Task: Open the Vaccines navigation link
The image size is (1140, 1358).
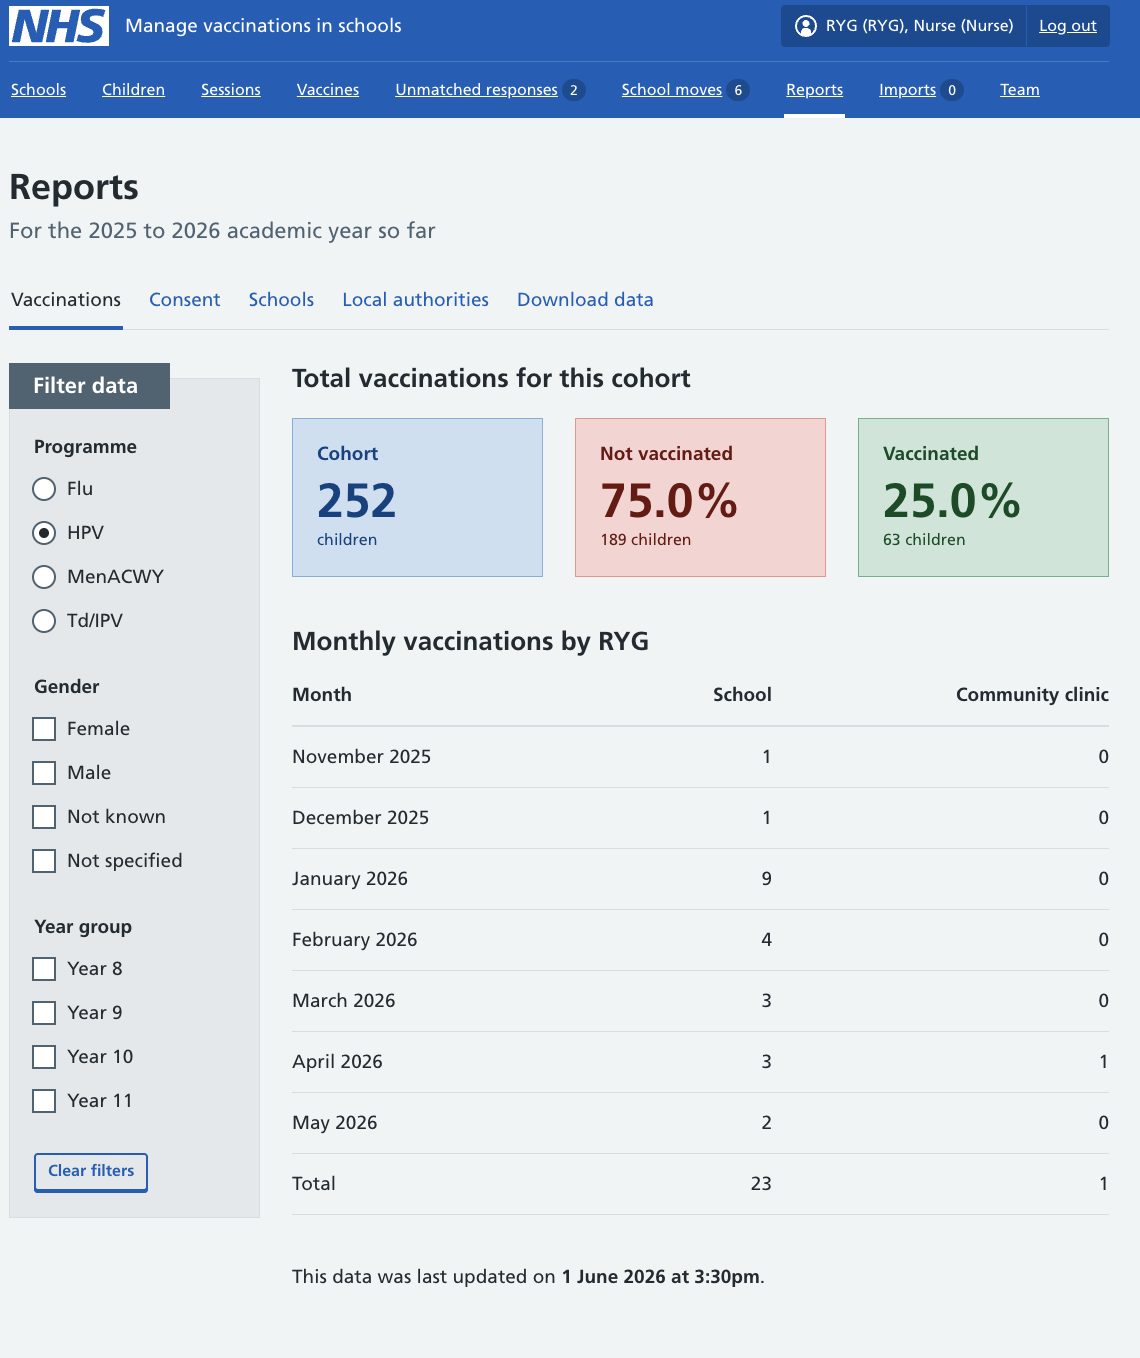Action: [328, 90]
